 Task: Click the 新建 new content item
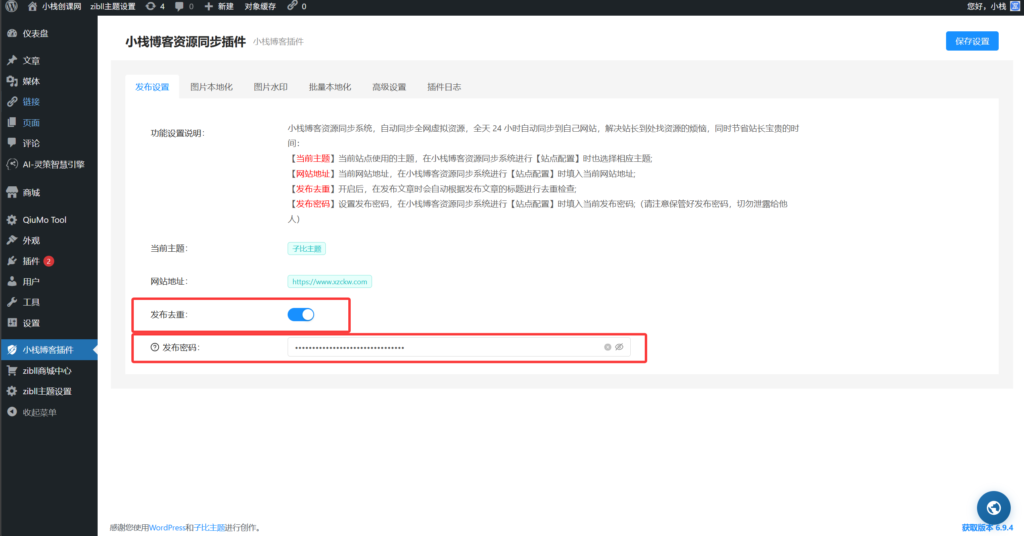[219, 7]
